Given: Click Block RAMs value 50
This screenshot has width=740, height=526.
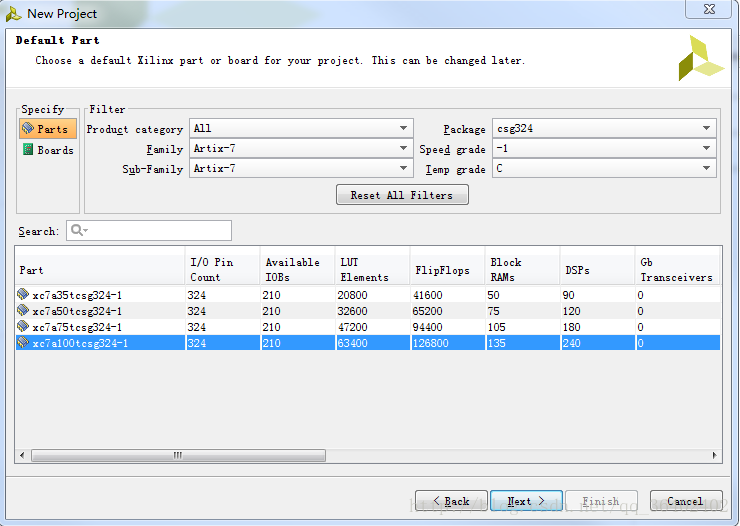Looking at the screenshot, I should tap(493, 295).
